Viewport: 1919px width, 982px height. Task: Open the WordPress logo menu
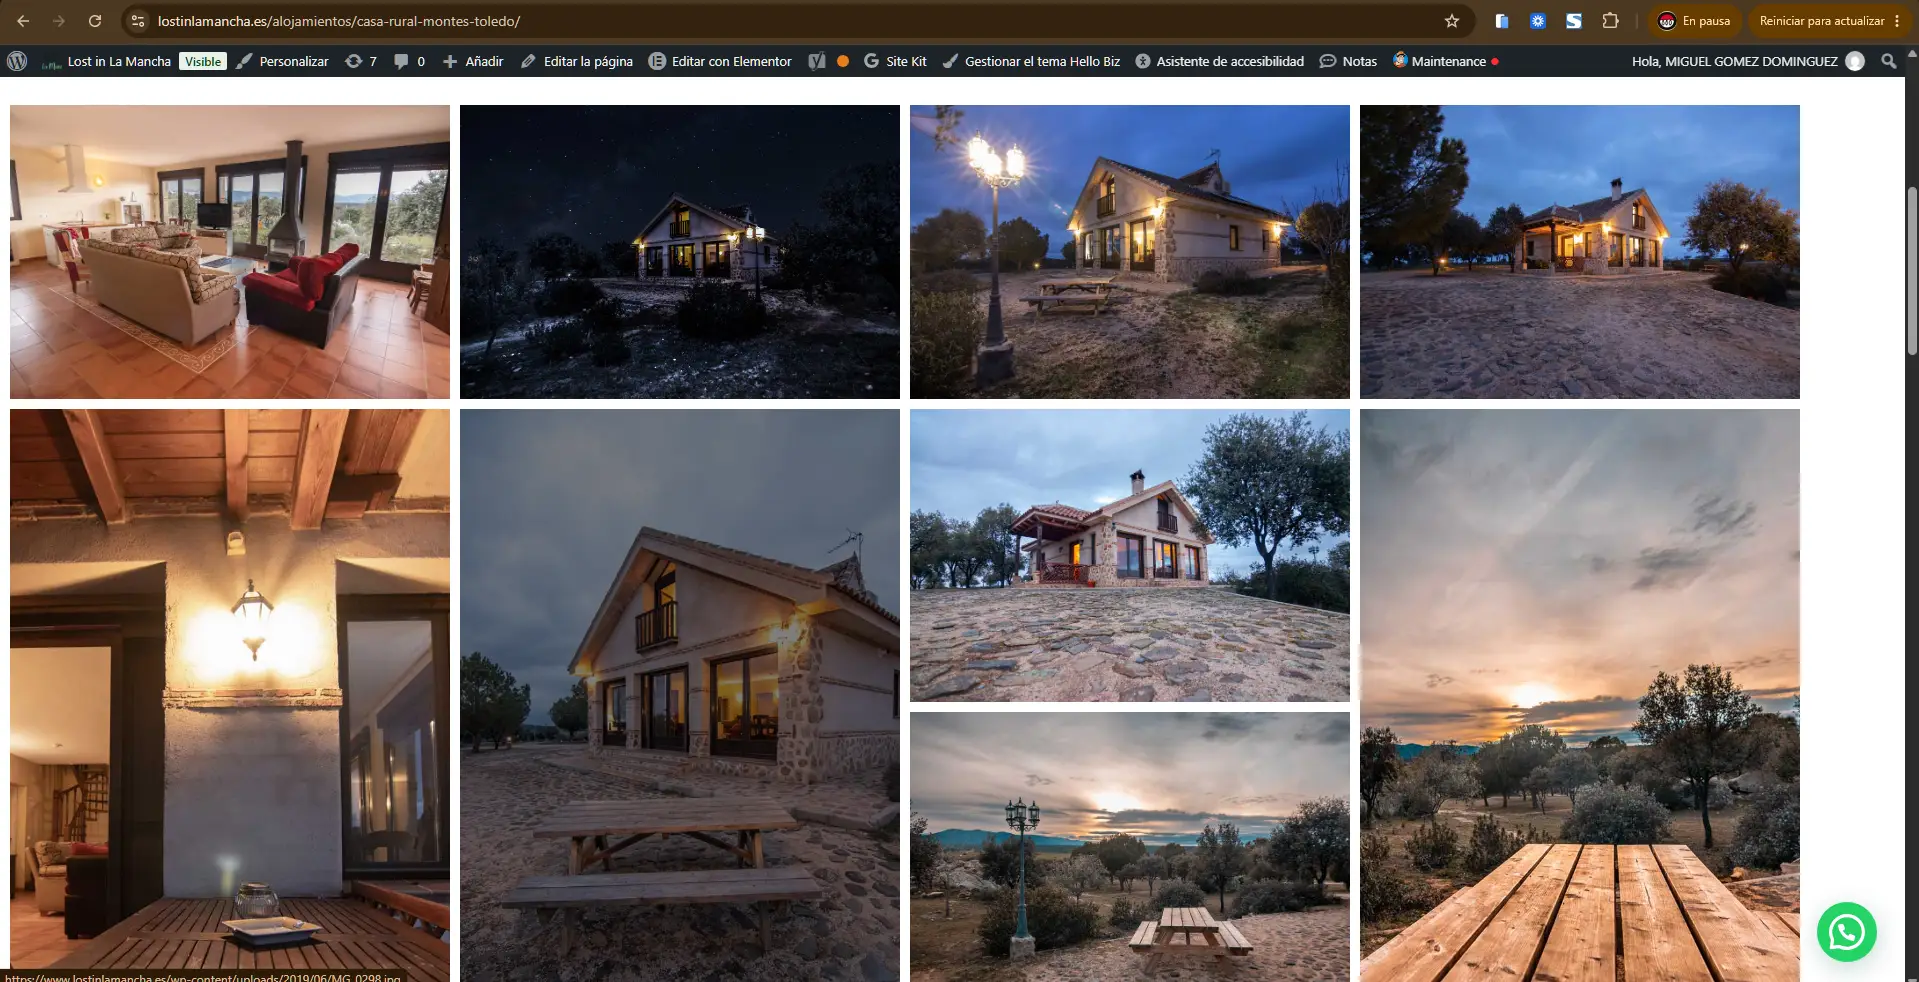click(17, 61)
